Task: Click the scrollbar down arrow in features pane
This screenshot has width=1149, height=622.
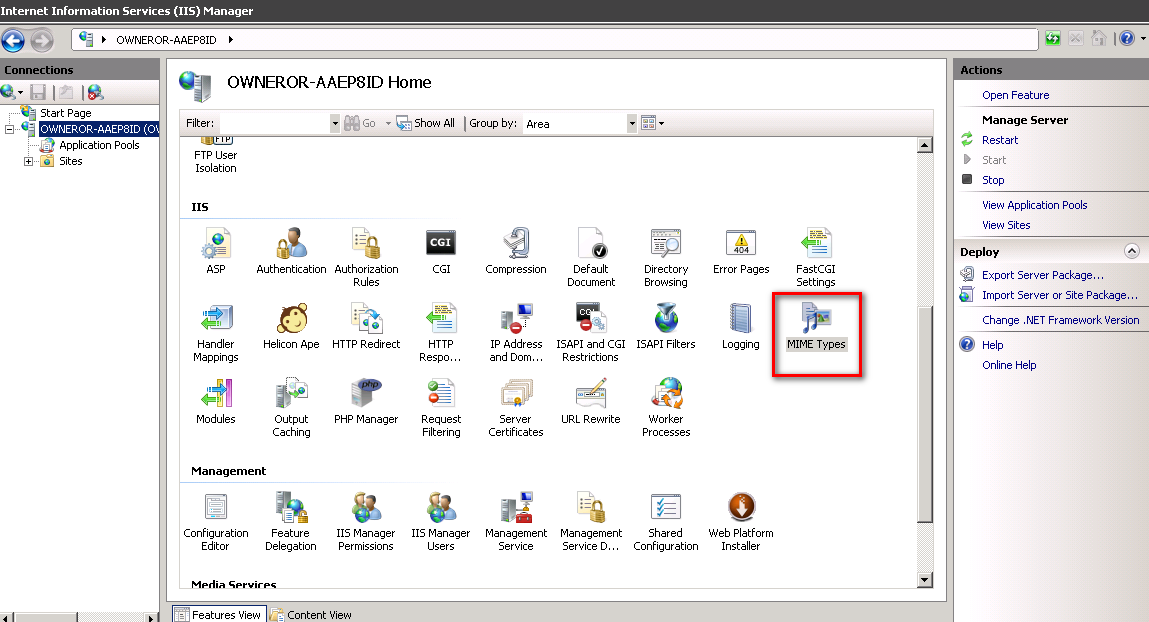Action: pos(924,579)
